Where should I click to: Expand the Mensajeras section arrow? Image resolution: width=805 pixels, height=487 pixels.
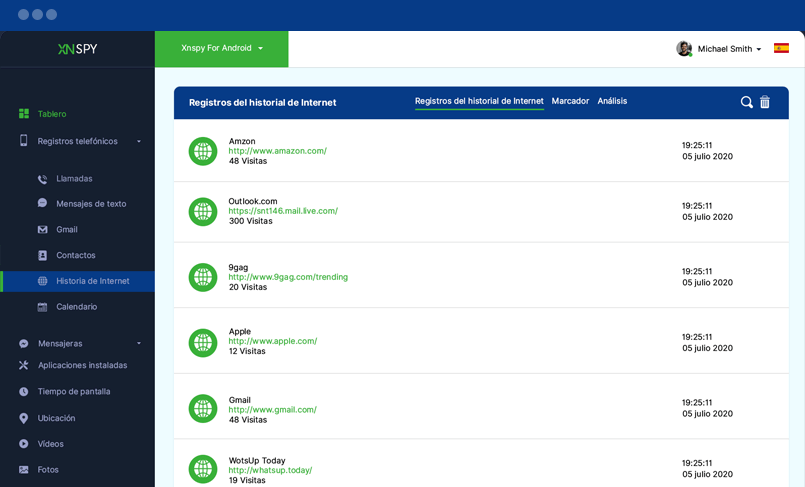139,344
